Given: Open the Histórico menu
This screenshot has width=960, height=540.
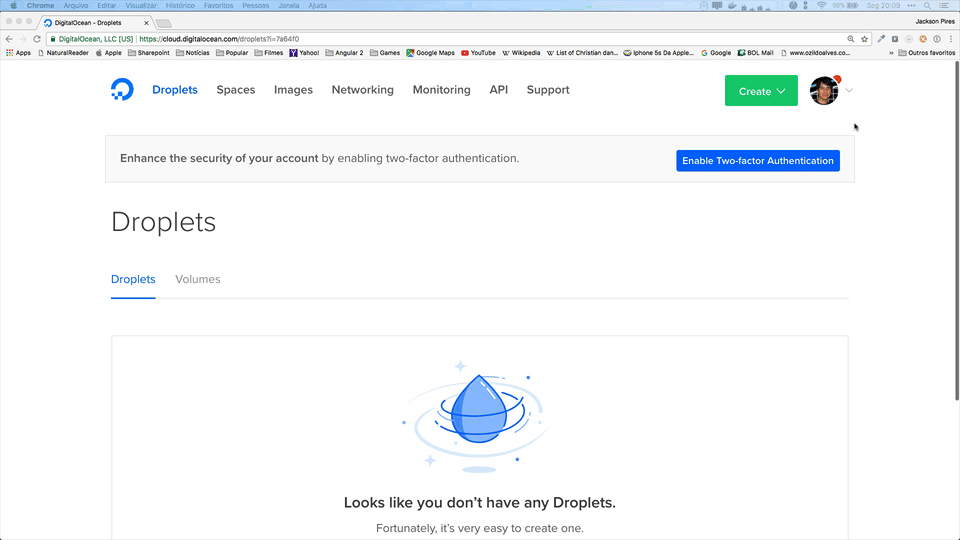Looking at the screenshot, I should pos(180,6).
